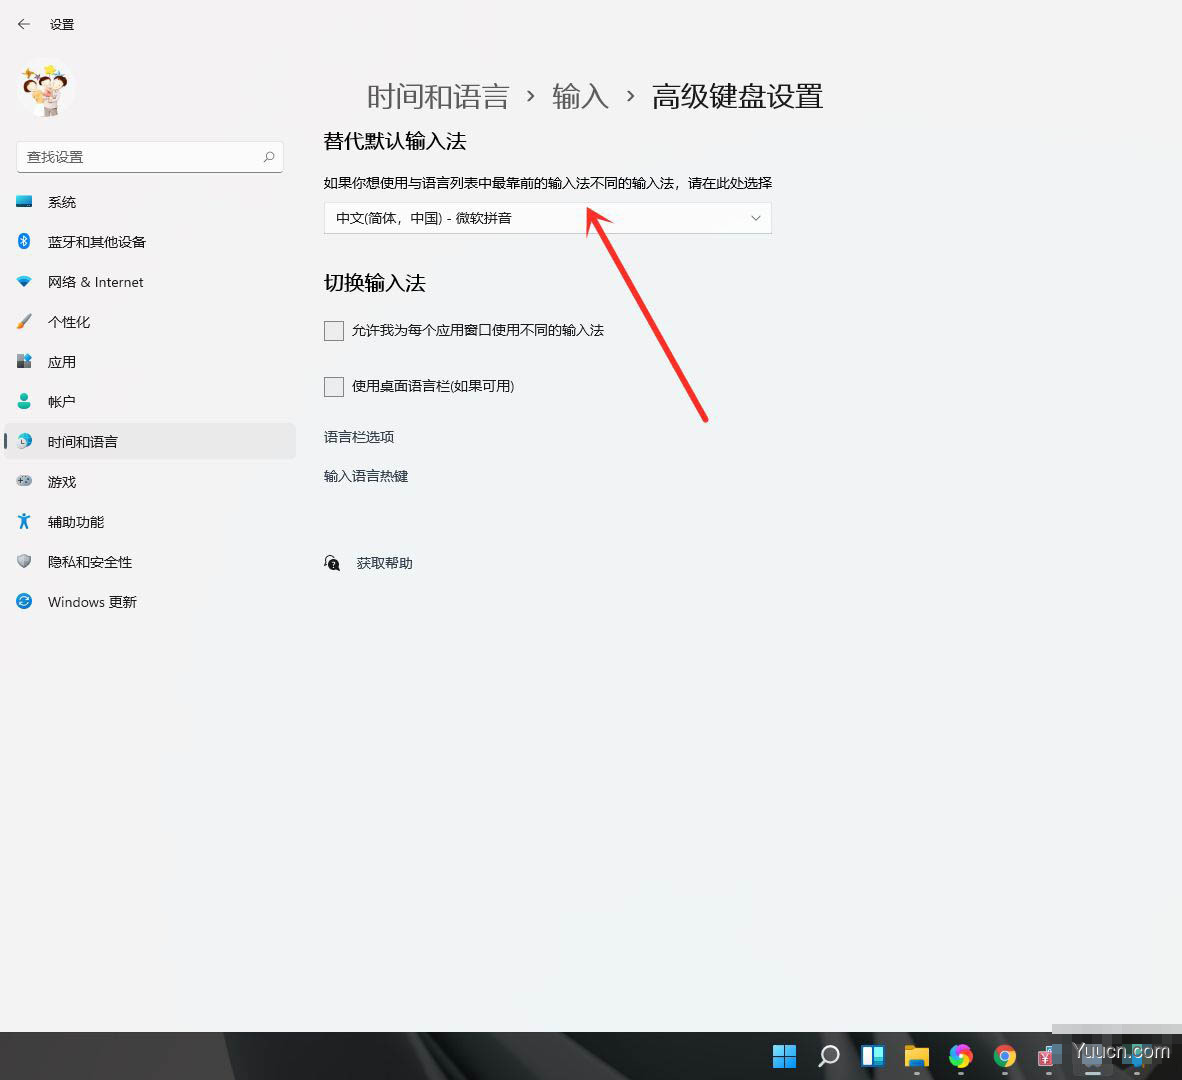Click the magnifier icon in the 查找设置 box
The image size is (1182, 1080).
click(x=269, y=157)
